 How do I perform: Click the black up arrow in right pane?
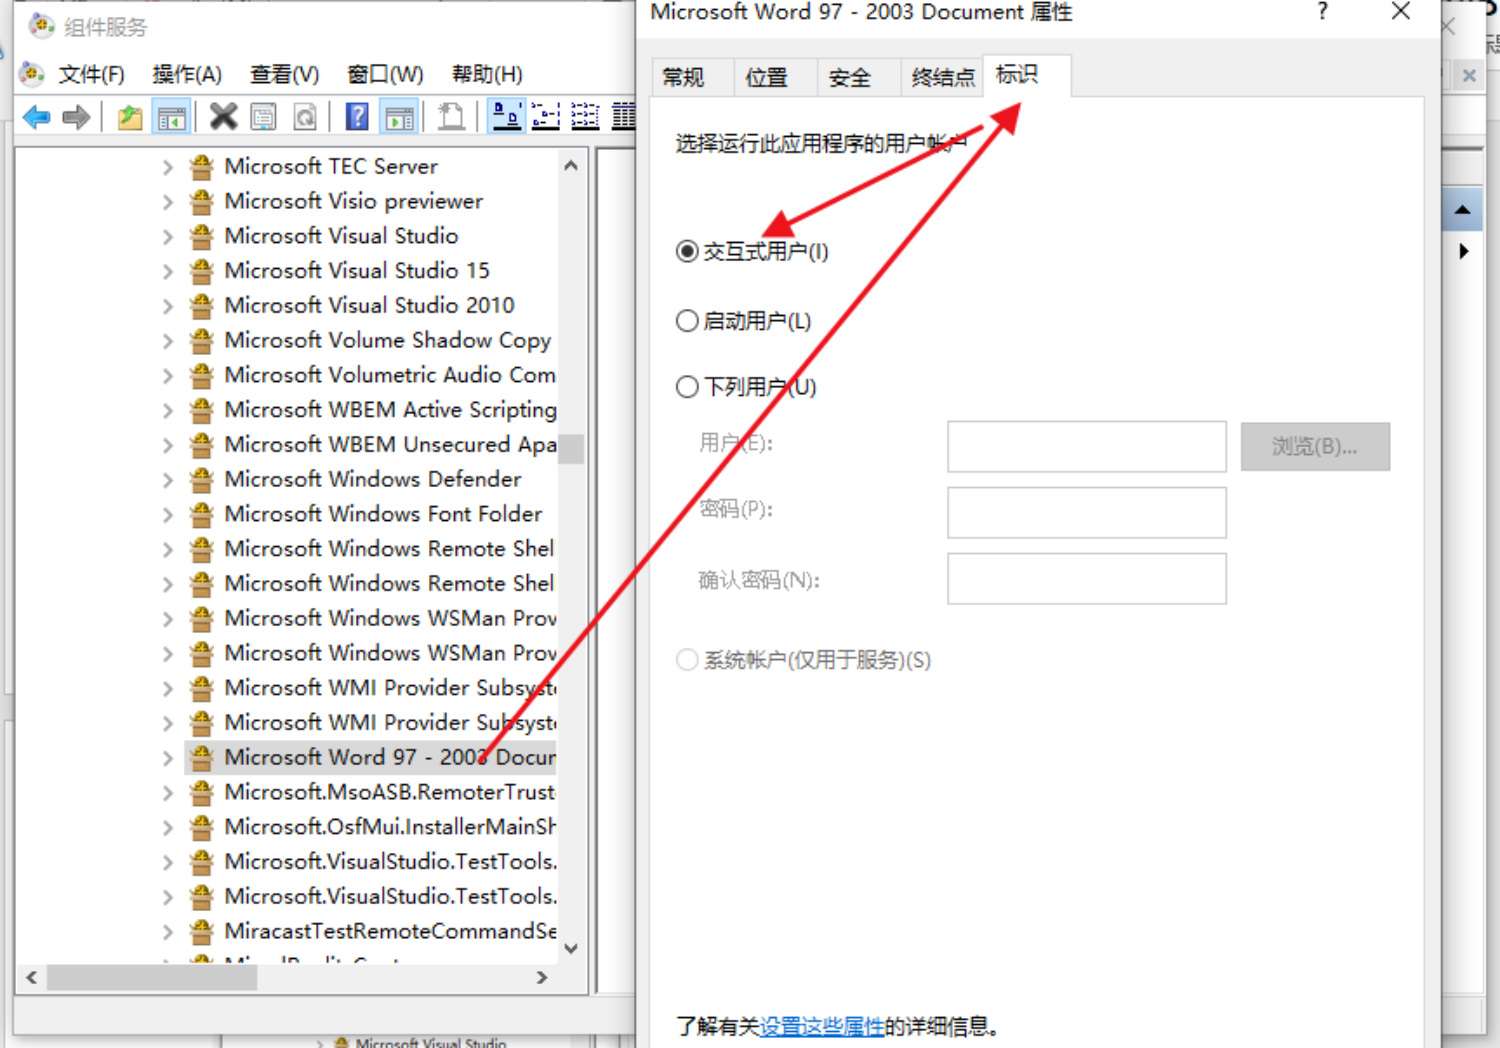pos(1462,210)
